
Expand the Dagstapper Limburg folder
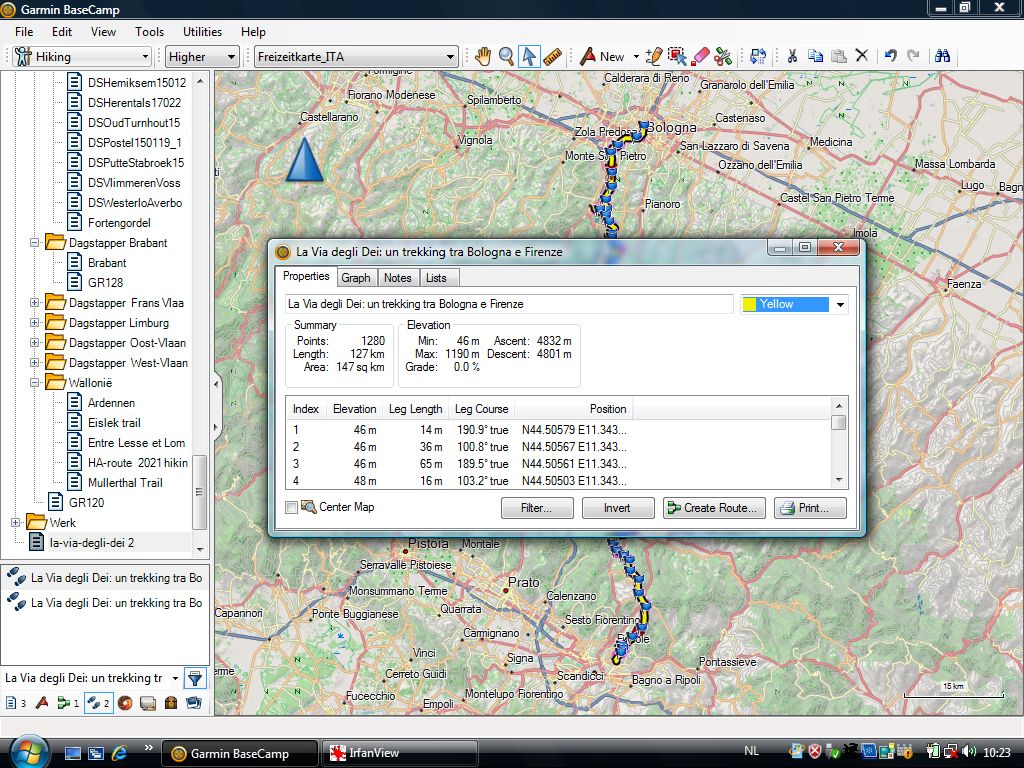35,323
